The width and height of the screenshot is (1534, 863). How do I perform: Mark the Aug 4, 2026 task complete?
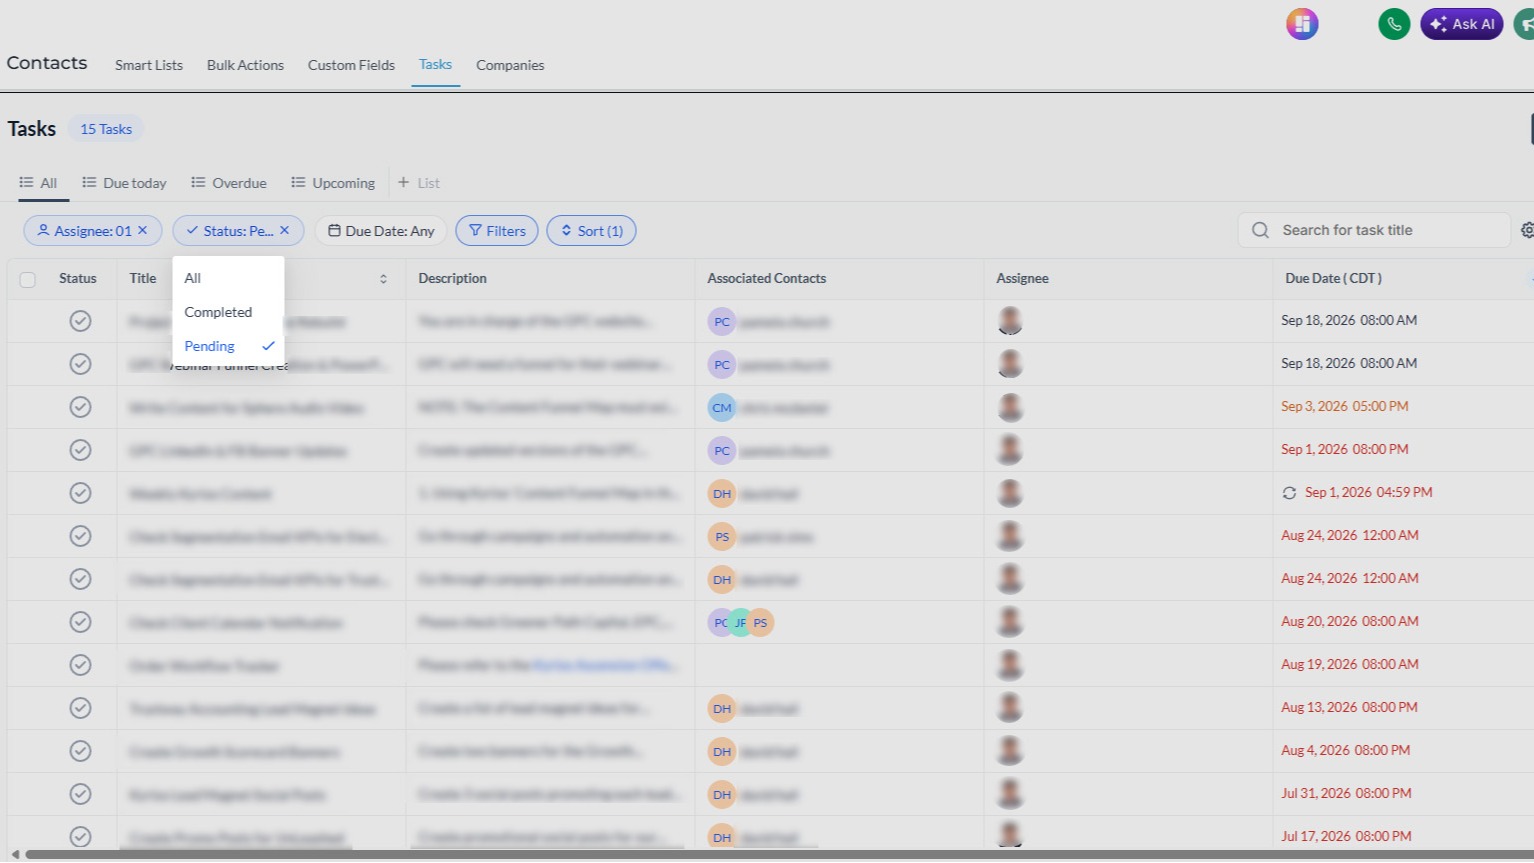click(80, 751)
